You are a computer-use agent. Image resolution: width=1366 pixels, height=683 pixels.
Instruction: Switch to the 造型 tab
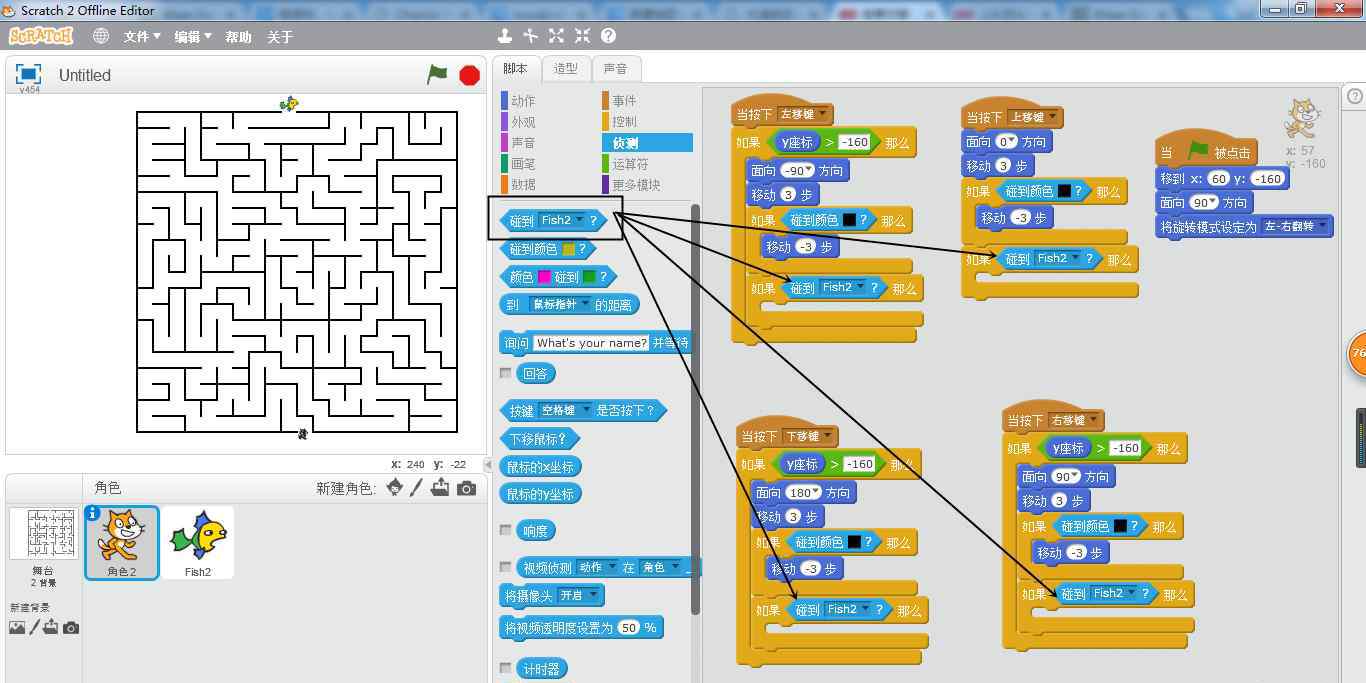coord(565,68)
